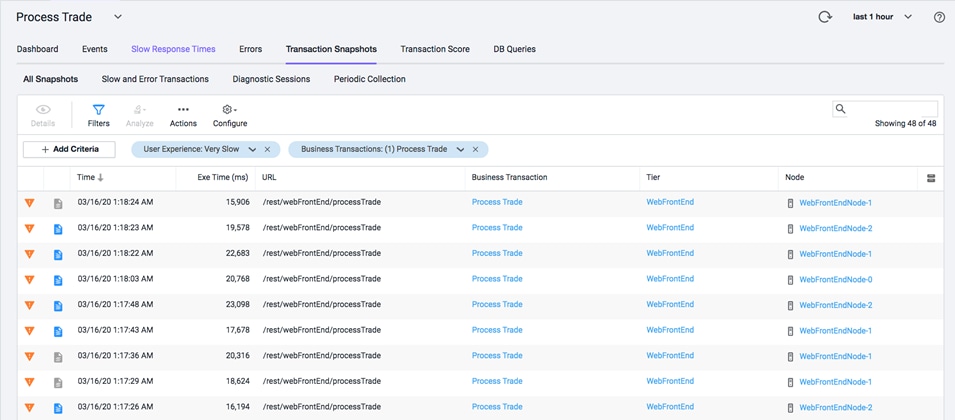
Task: Open the last 1 hour time range dropdown
Action: tap(882, 17)
